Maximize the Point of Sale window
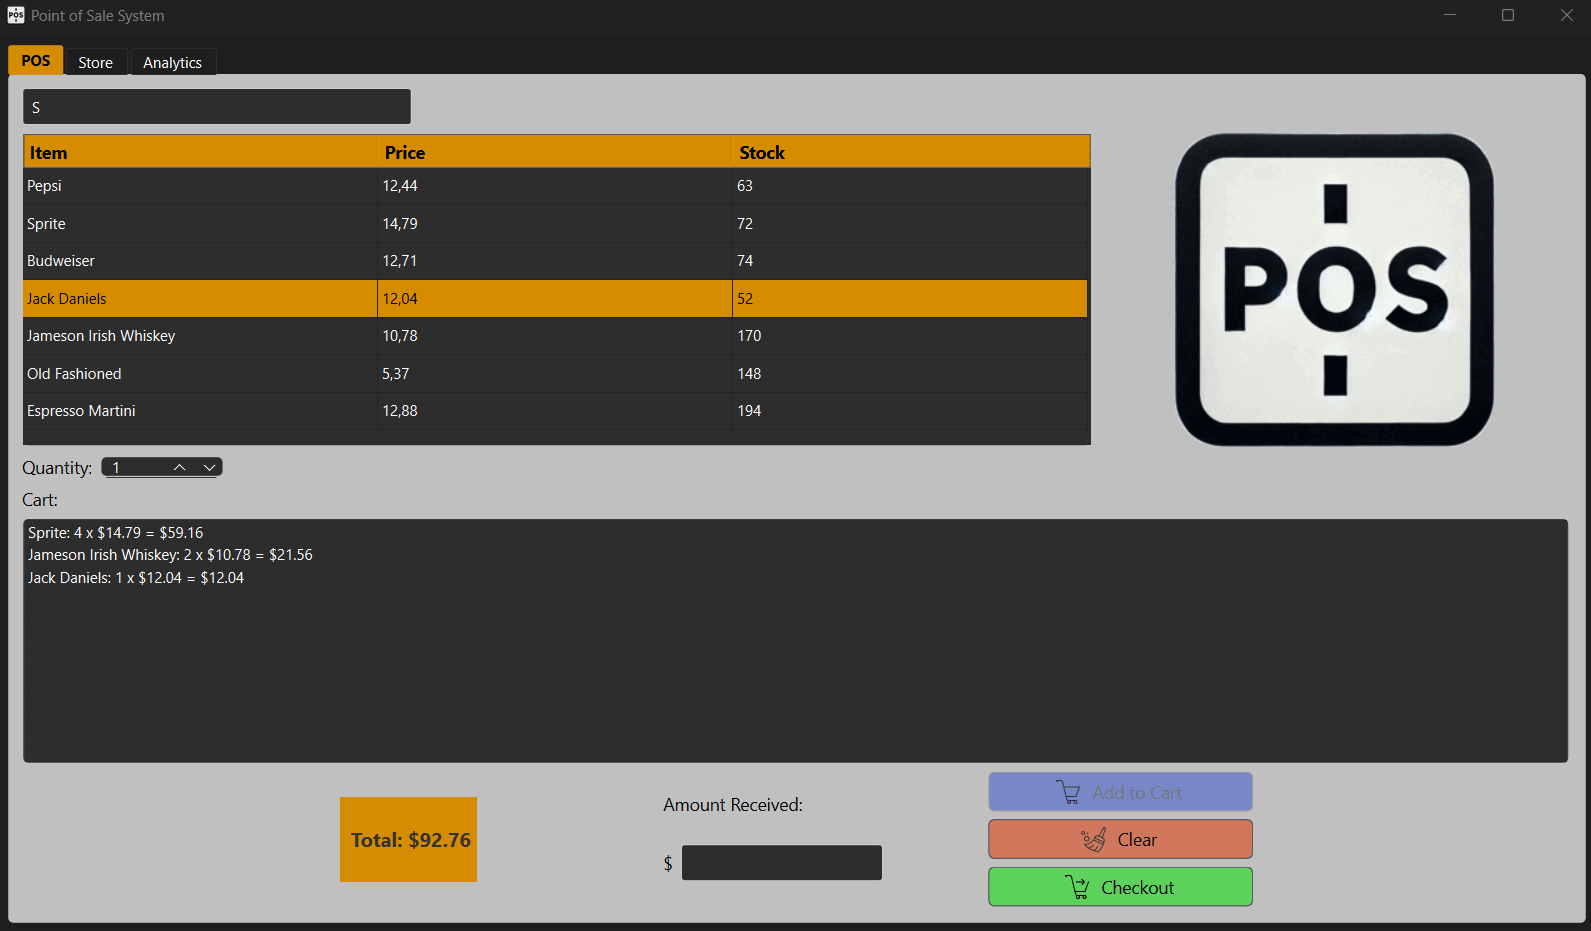The image size is (1591, 931). pos(1508,15)
